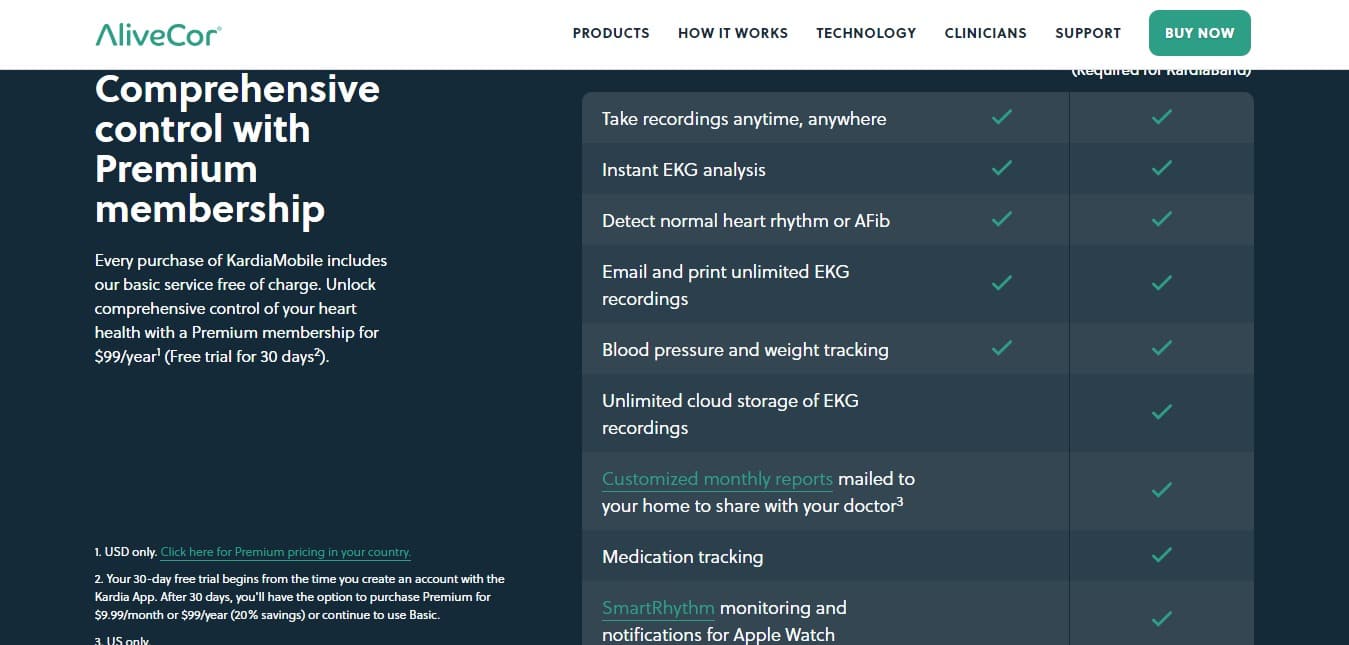Select 'Email and print unlimited EKG recordings' text
The width and height of the screenshot is (1349, 645).
point(726,285)
